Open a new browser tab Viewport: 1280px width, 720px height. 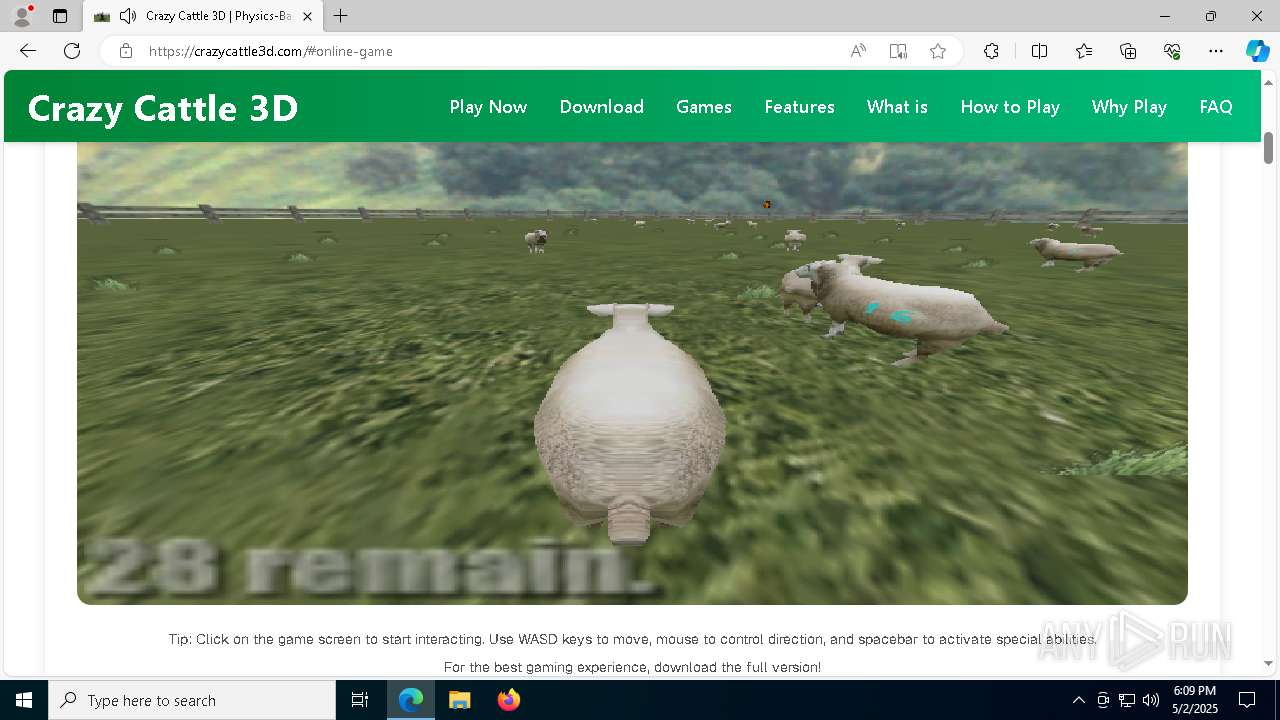pyautogui.click(x=341, y=16)
